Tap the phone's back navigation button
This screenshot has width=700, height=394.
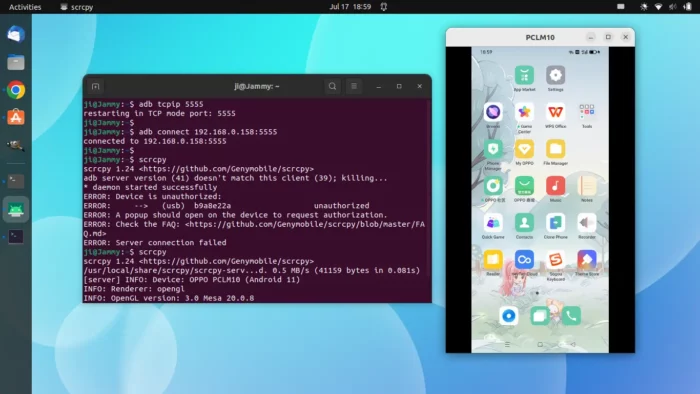pos(573,344)
